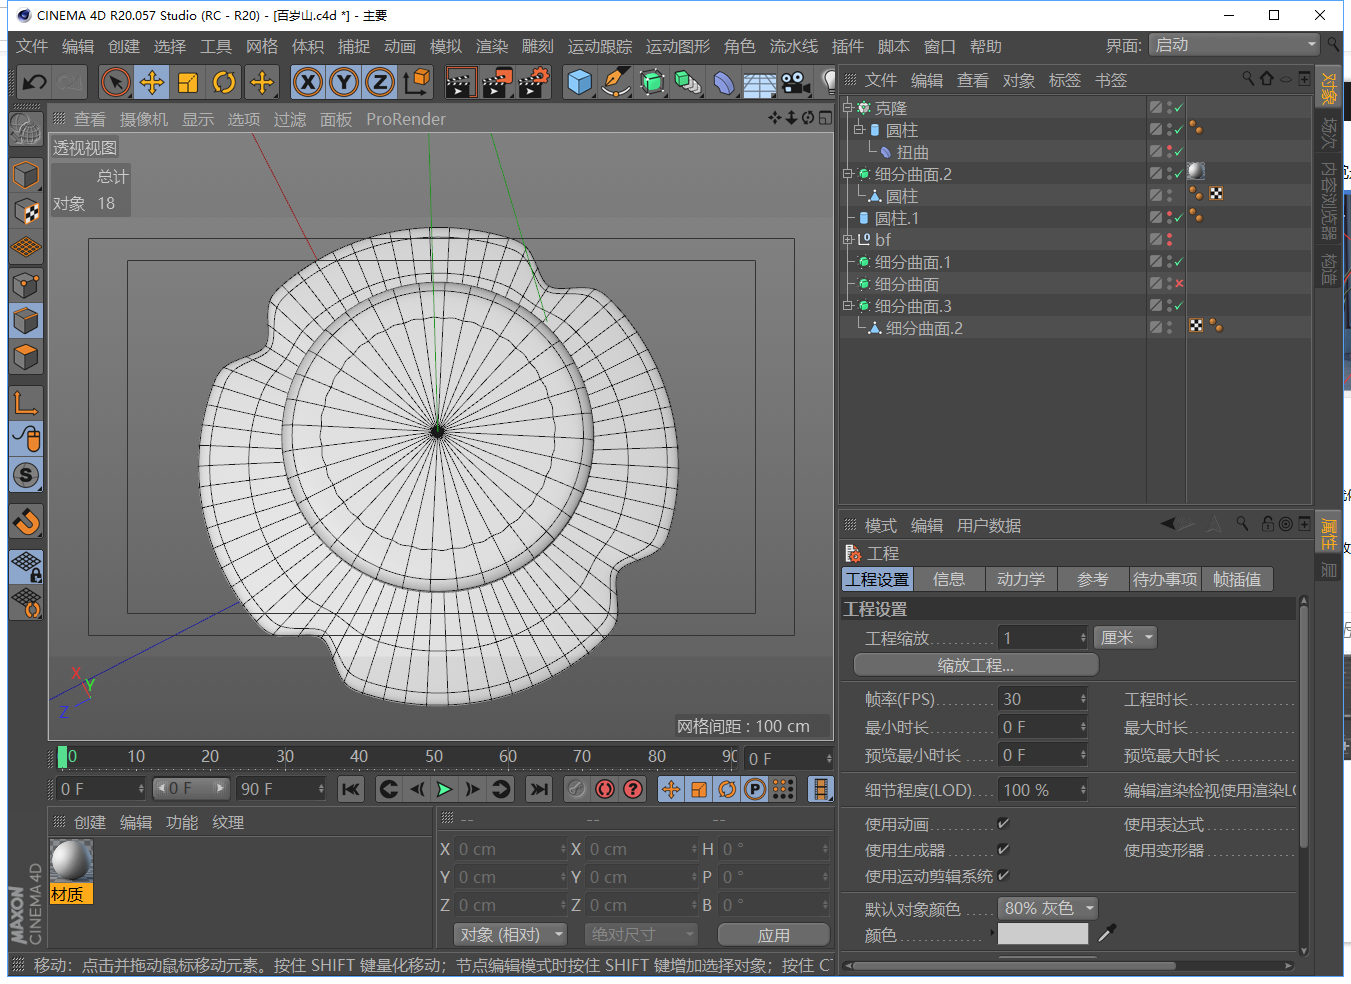1351x984 pixels.
Task: Open the eyedropper color picker
Action: point(1106,933)
